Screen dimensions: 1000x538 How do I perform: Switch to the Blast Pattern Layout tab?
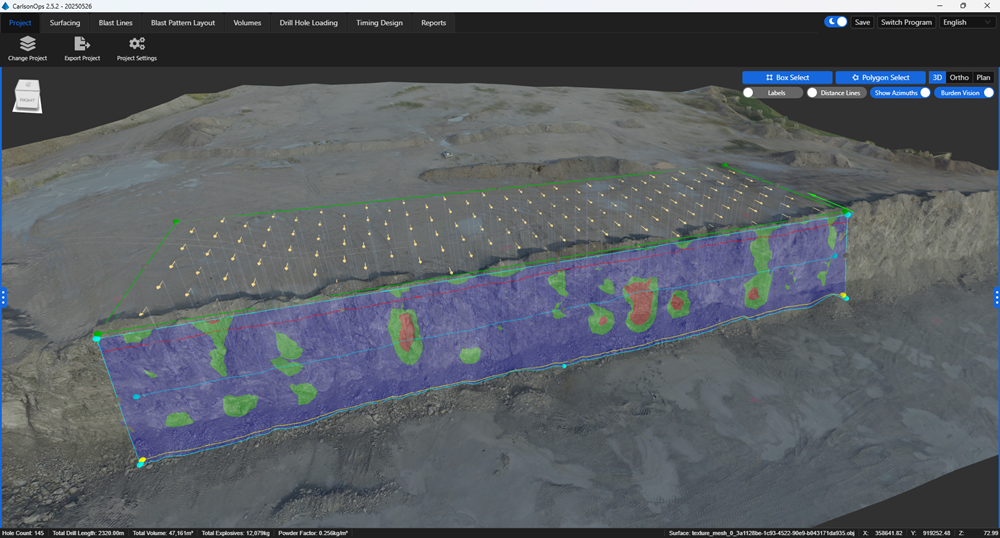182,22
